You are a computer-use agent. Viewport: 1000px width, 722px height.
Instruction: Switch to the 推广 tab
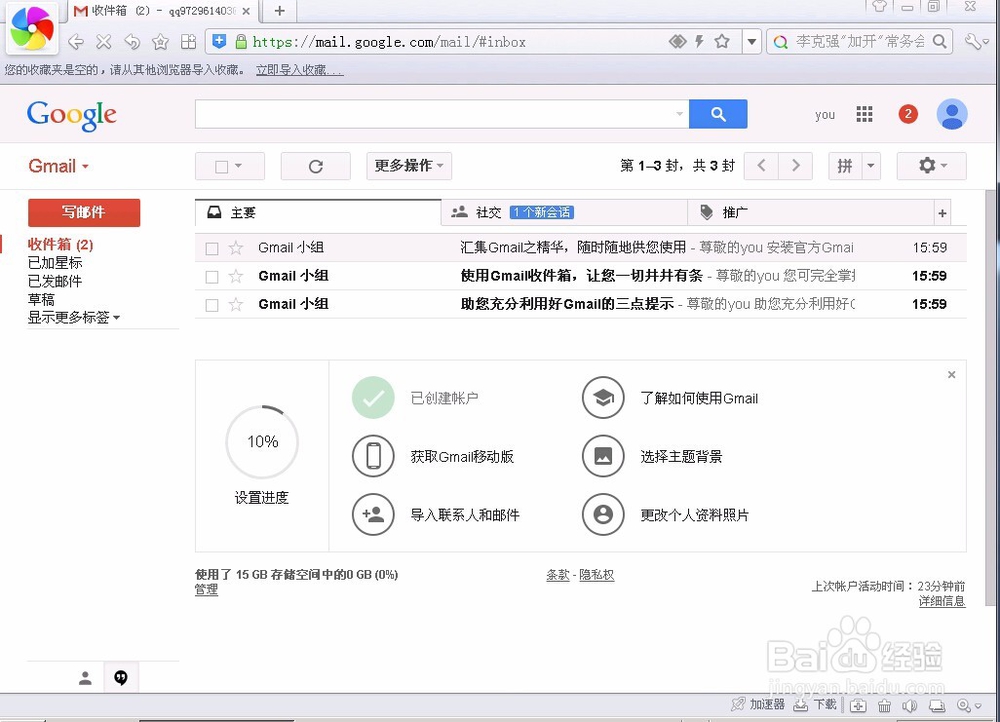pos(810,212)
